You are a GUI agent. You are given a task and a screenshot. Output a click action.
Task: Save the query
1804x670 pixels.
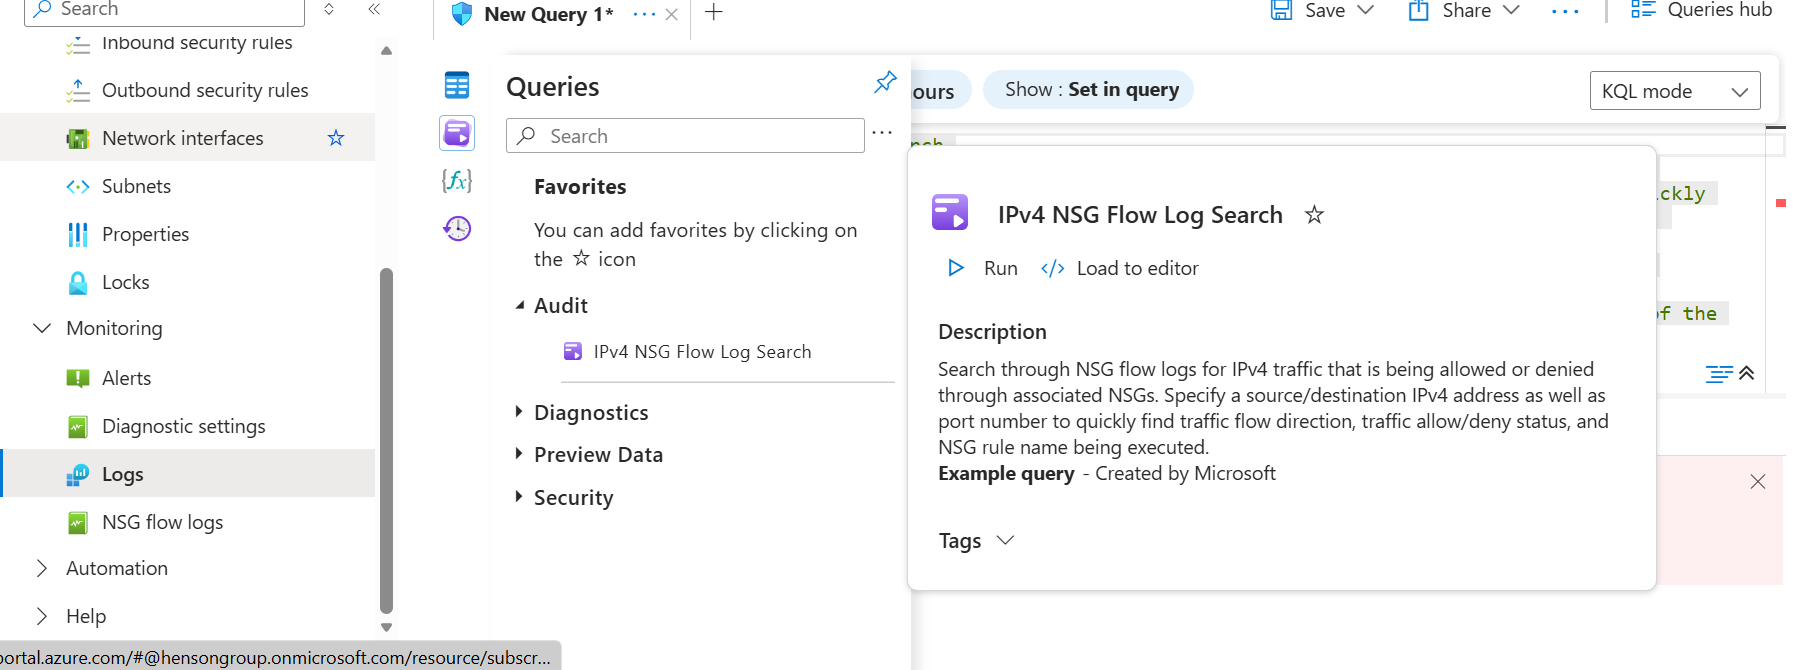tap(1309, 10)
